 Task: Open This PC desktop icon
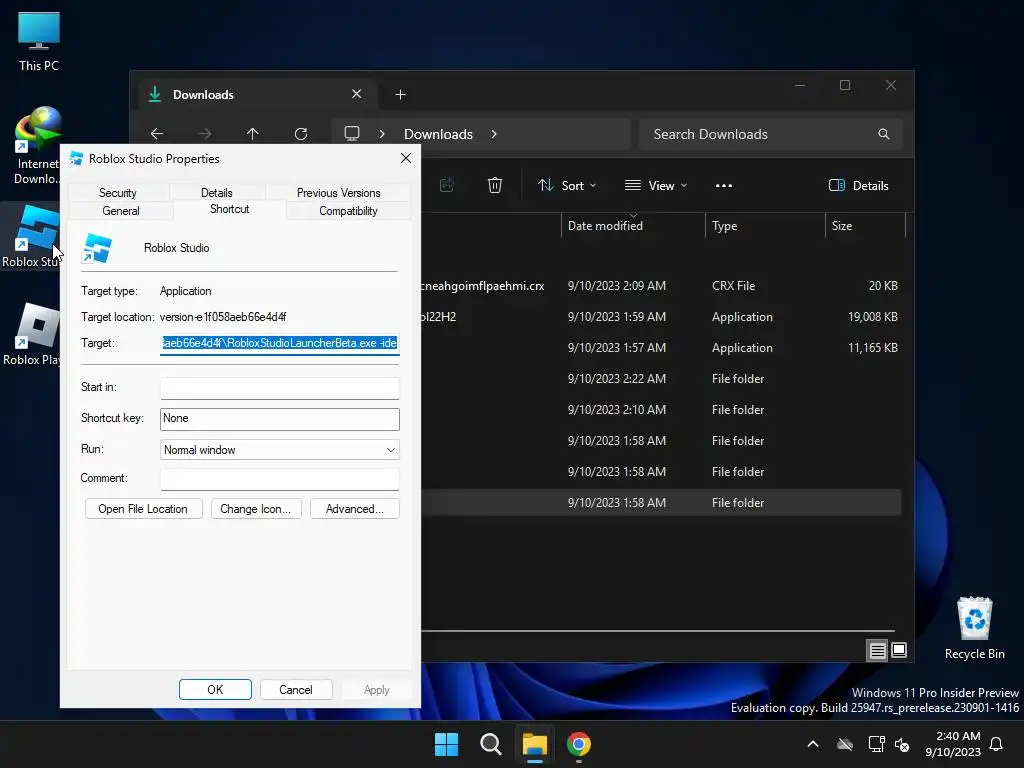(39, 41)
